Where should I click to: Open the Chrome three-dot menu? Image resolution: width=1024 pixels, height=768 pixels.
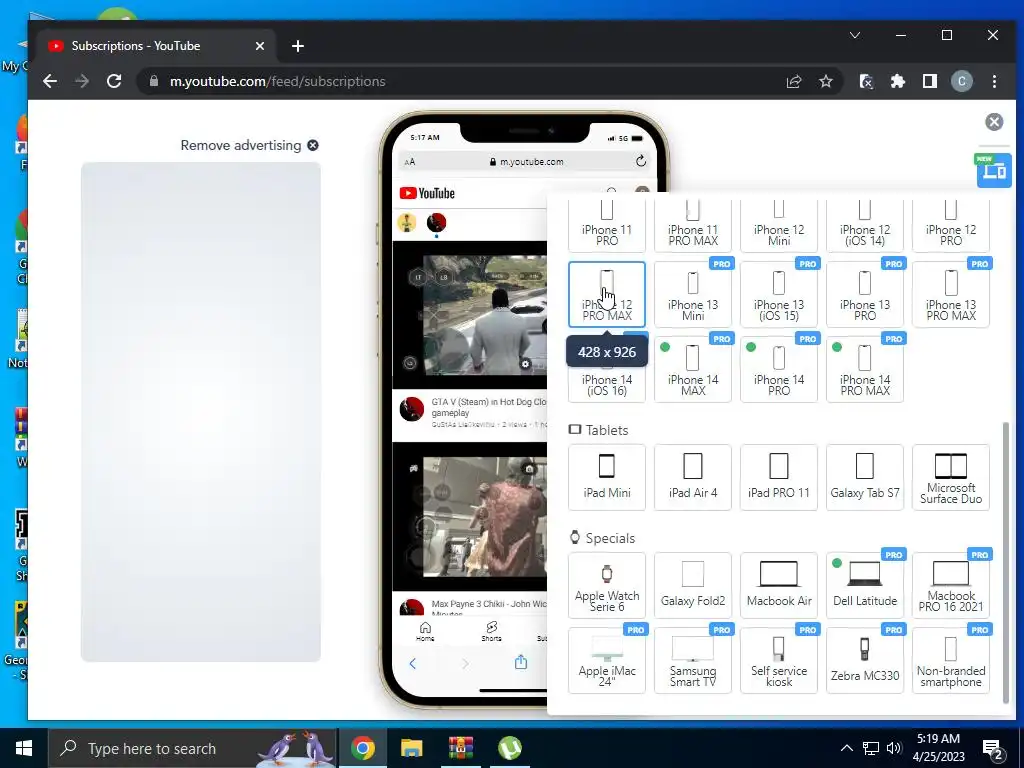click(x=994, y=82)
